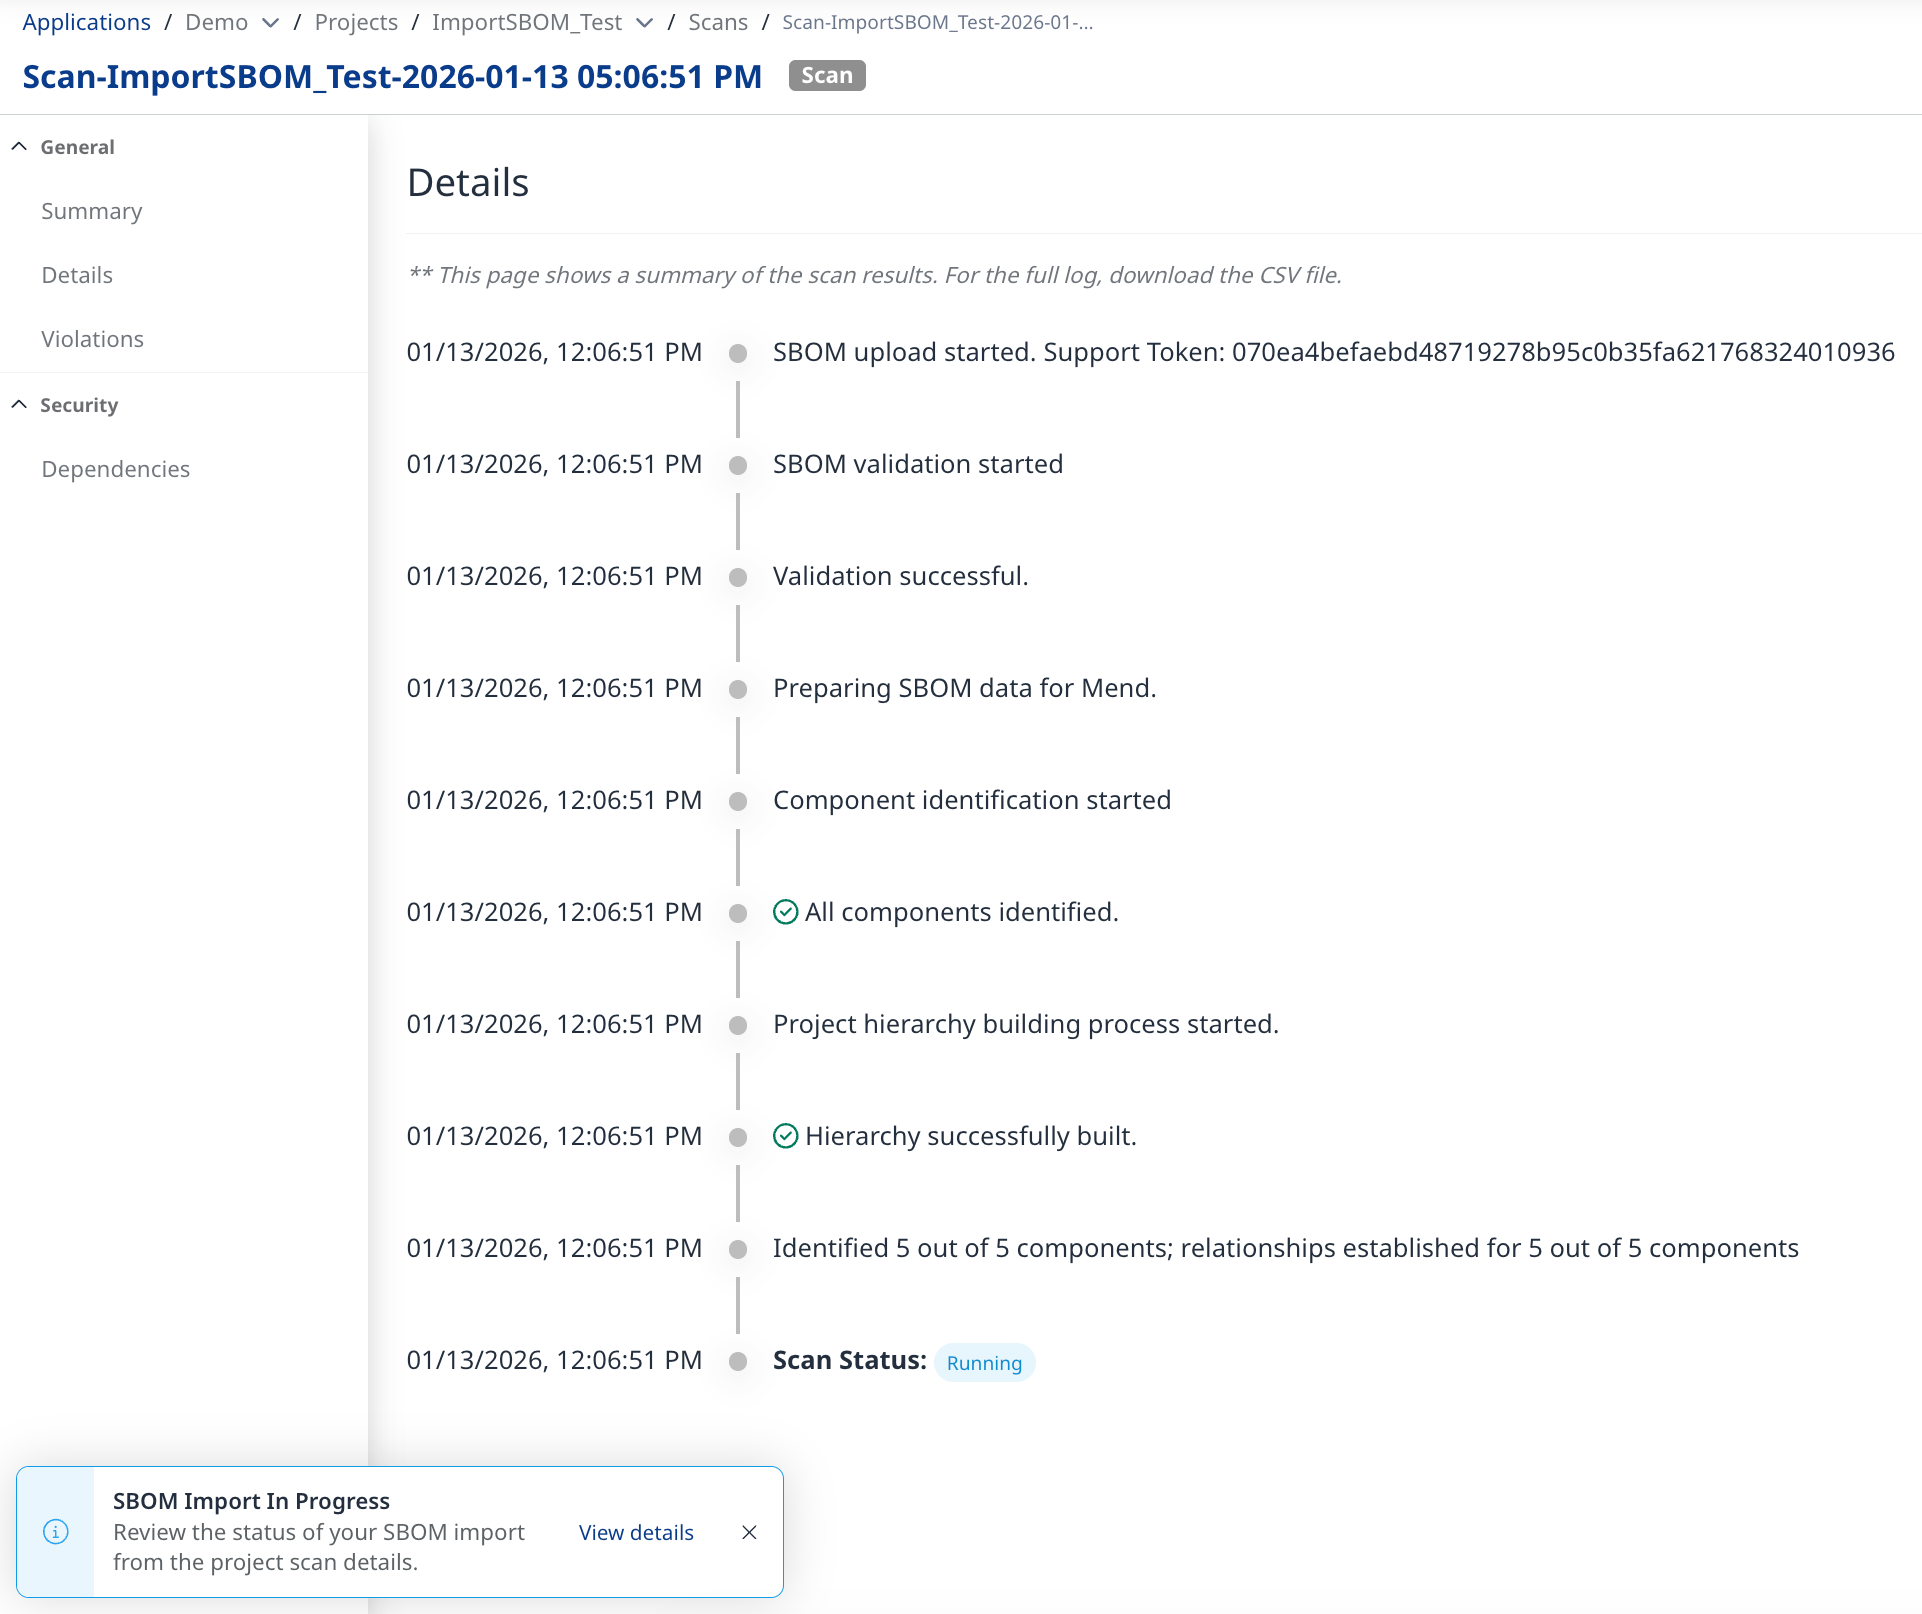The height and width of the screenshot is (1614, 1922).
Task: Open the Demo application dropdown in breadcrumb
Action: pos(270,23)
